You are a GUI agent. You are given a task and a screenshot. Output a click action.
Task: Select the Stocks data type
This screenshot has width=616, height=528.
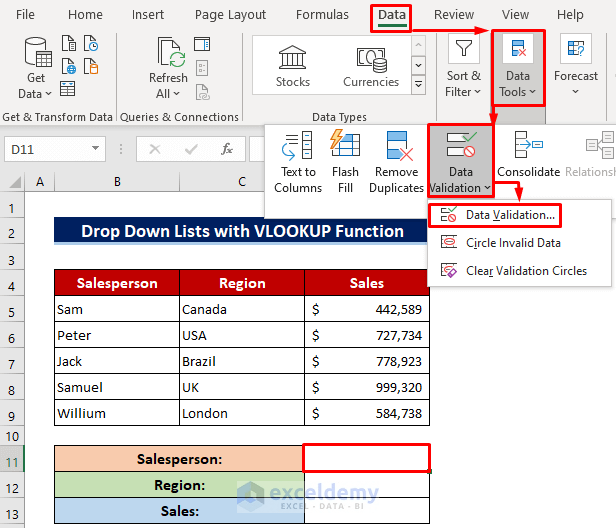[x=293, y=66]
